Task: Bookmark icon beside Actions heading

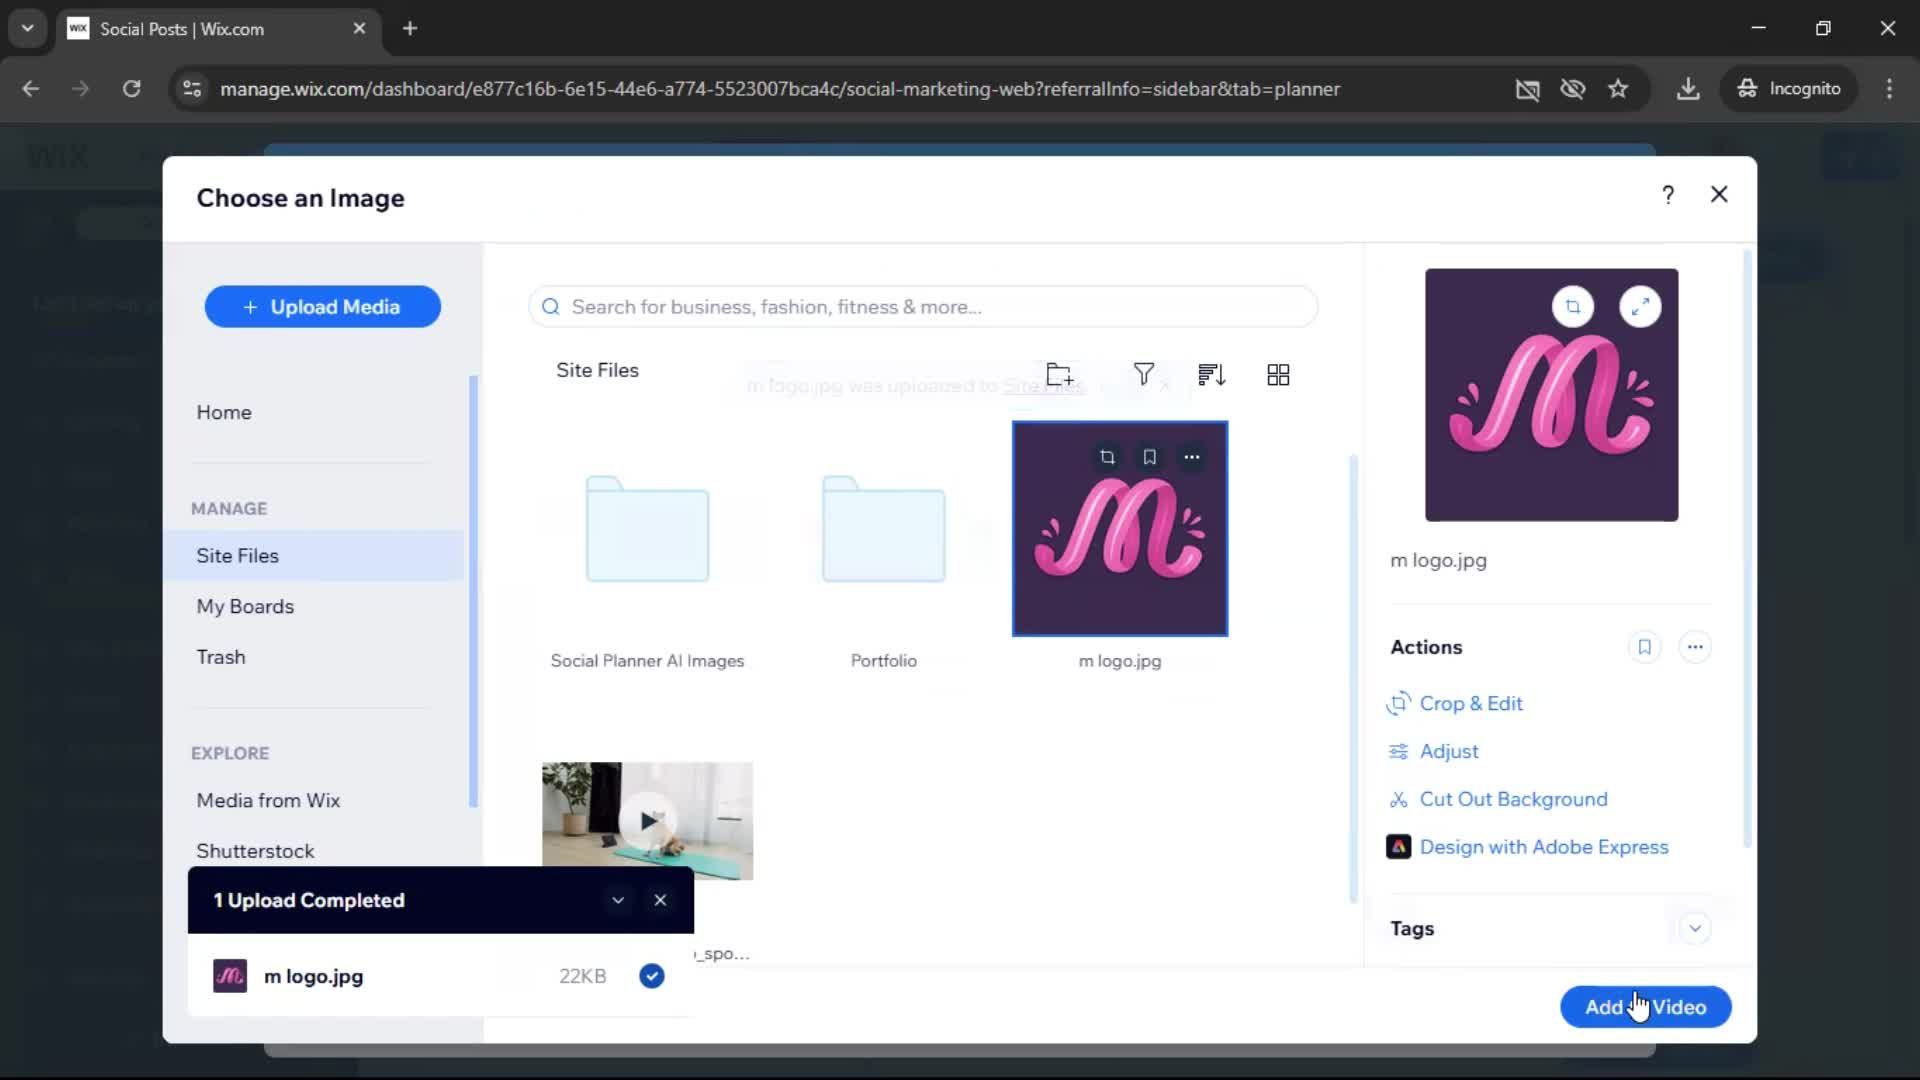Action: [x=1645, y=647]
